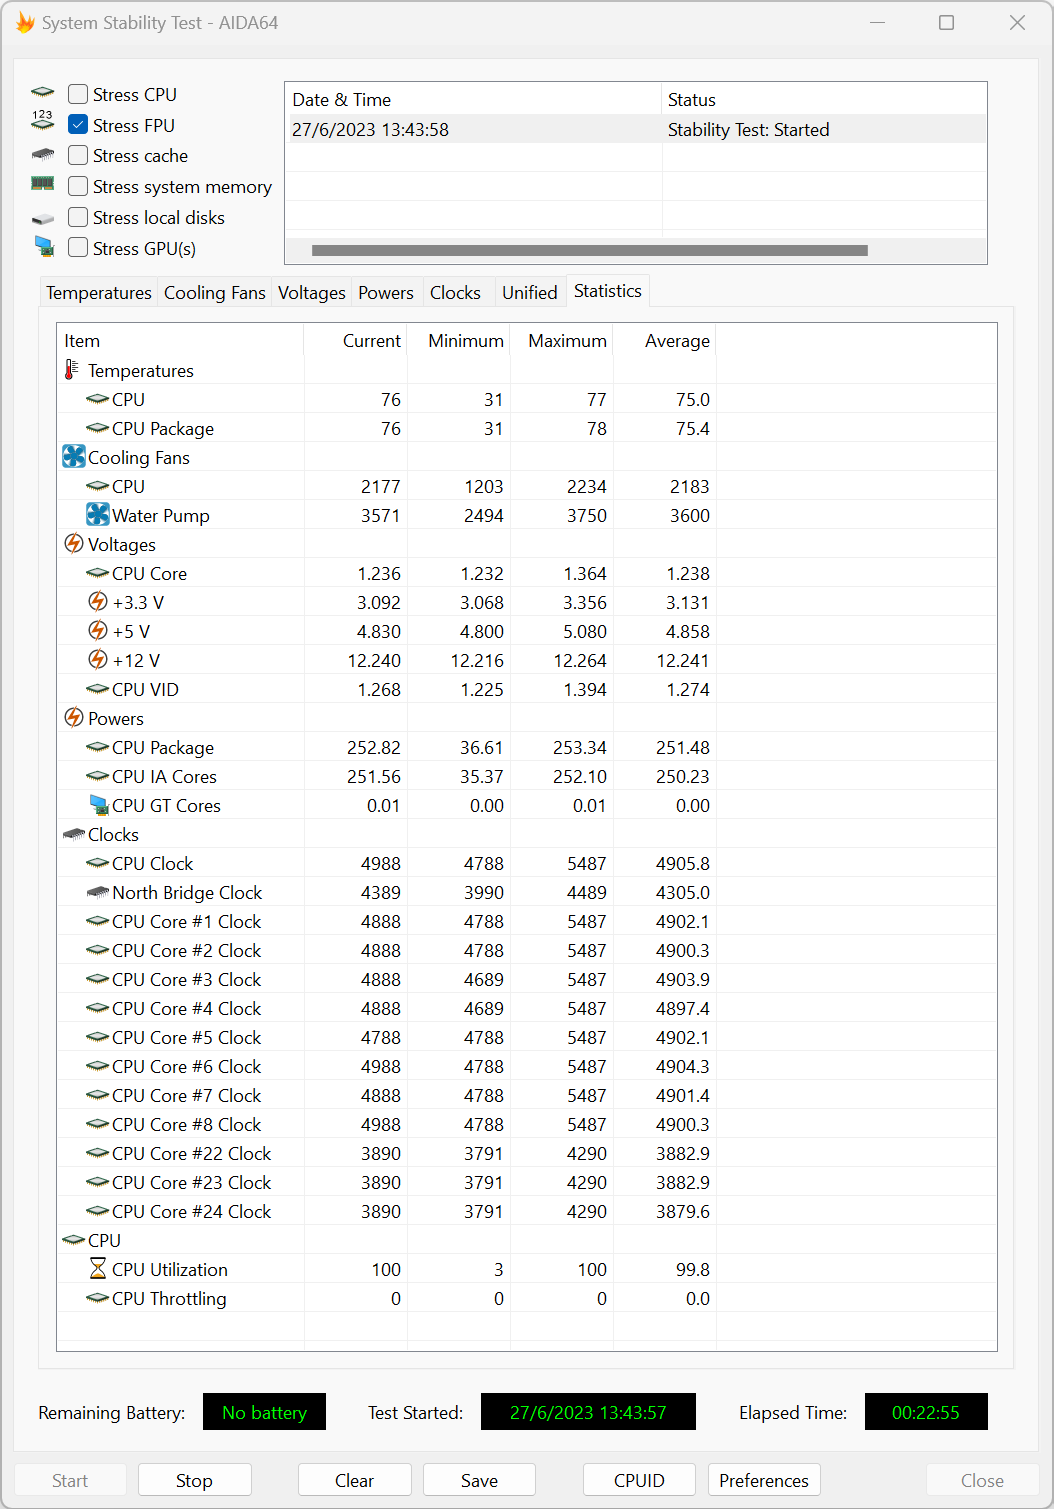Enable the Stress cache checkbox
Screen dimensions: 1054x1509
(x=78, y=156)
